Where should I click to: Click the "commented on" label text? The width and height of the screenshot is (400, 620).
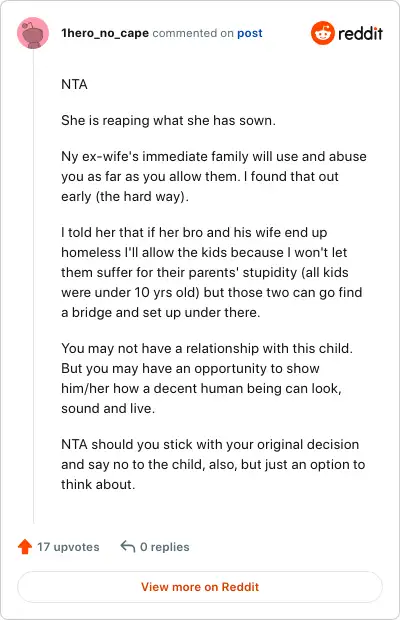[x=193, y=33]
